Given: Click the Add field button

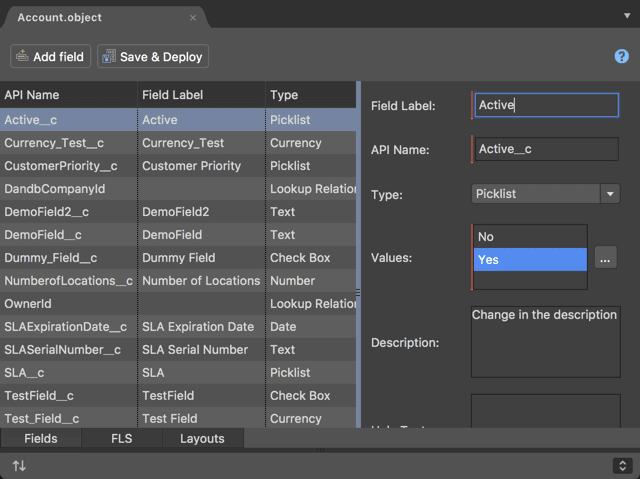Looking at the screenshot, I should 50,56.
